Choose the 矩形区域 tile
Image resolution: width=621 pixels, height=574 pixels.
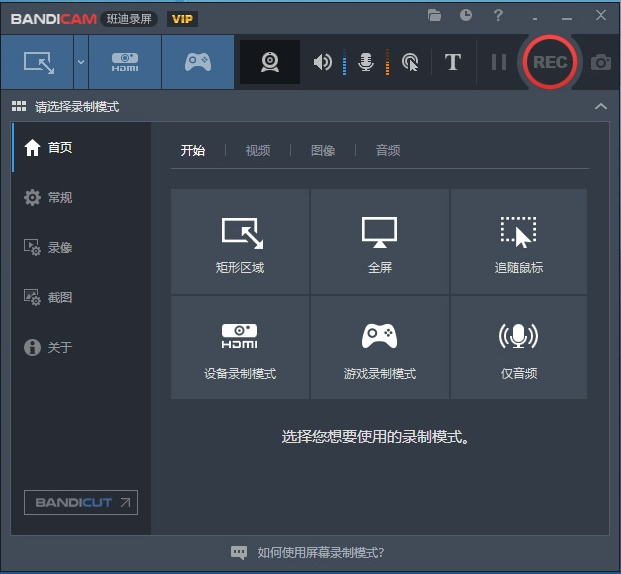click(240, 242)
